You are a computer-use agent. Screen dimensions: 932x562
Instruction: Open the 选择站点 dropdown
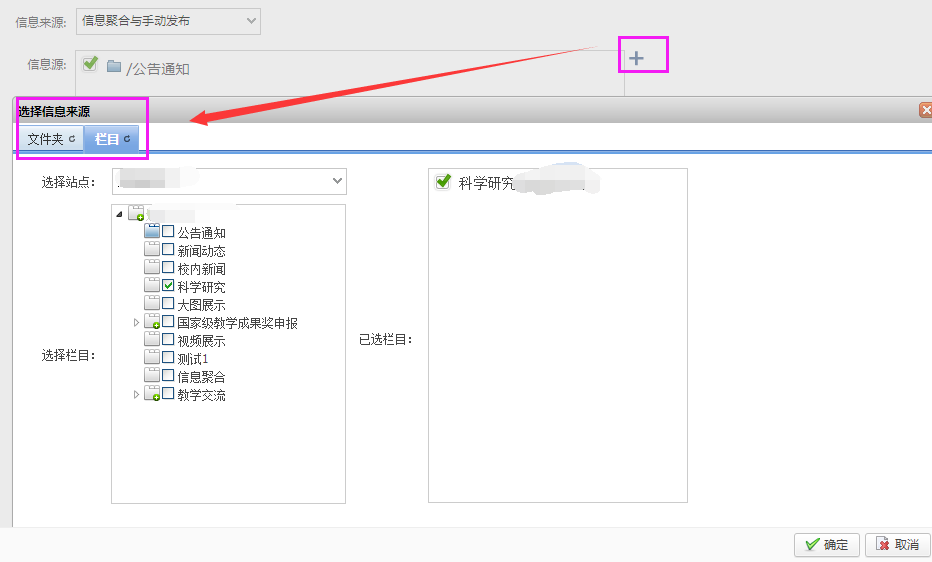tap(230, 181)
